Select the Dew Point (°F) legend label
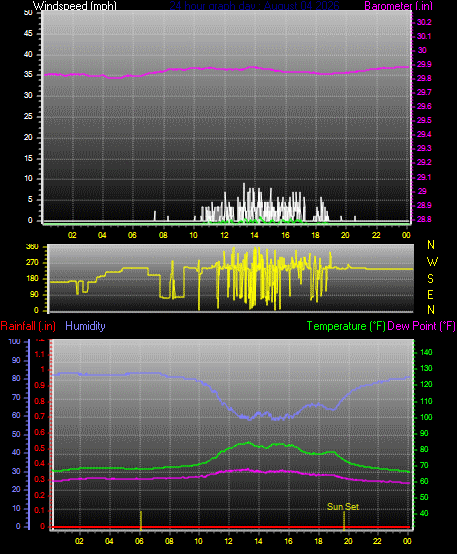The height and width of the screenshot is (554, 457). (421, 326)
